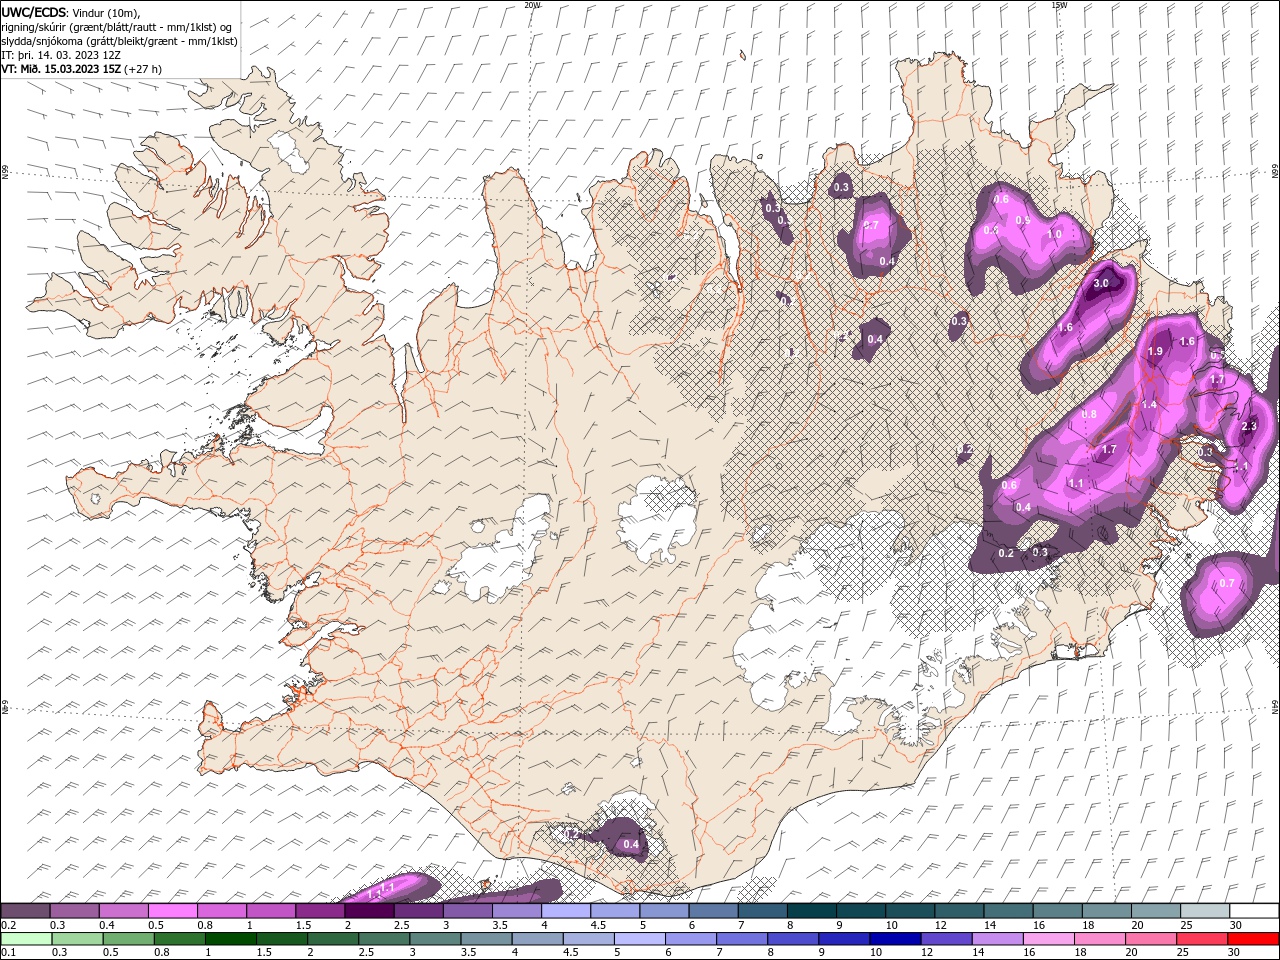The width and height of the screenshot is (1280, 960).
Task: Click the 0.4 value on south coast blob
Action: coord(631,845)
